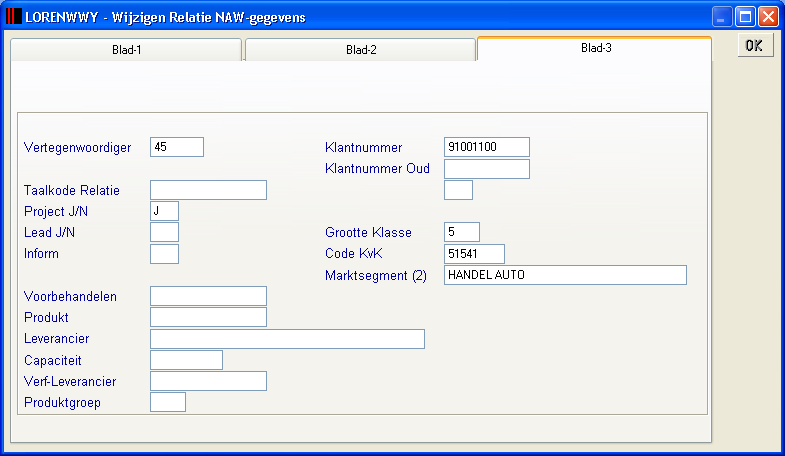
Task: Click the Capaciteit label
Action: tap(53, 360)
